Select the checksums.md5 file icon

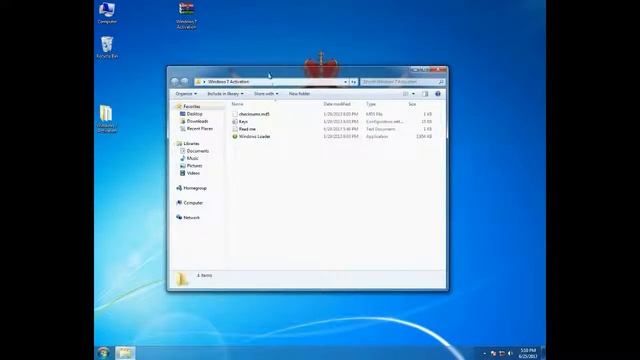point(235,114)
